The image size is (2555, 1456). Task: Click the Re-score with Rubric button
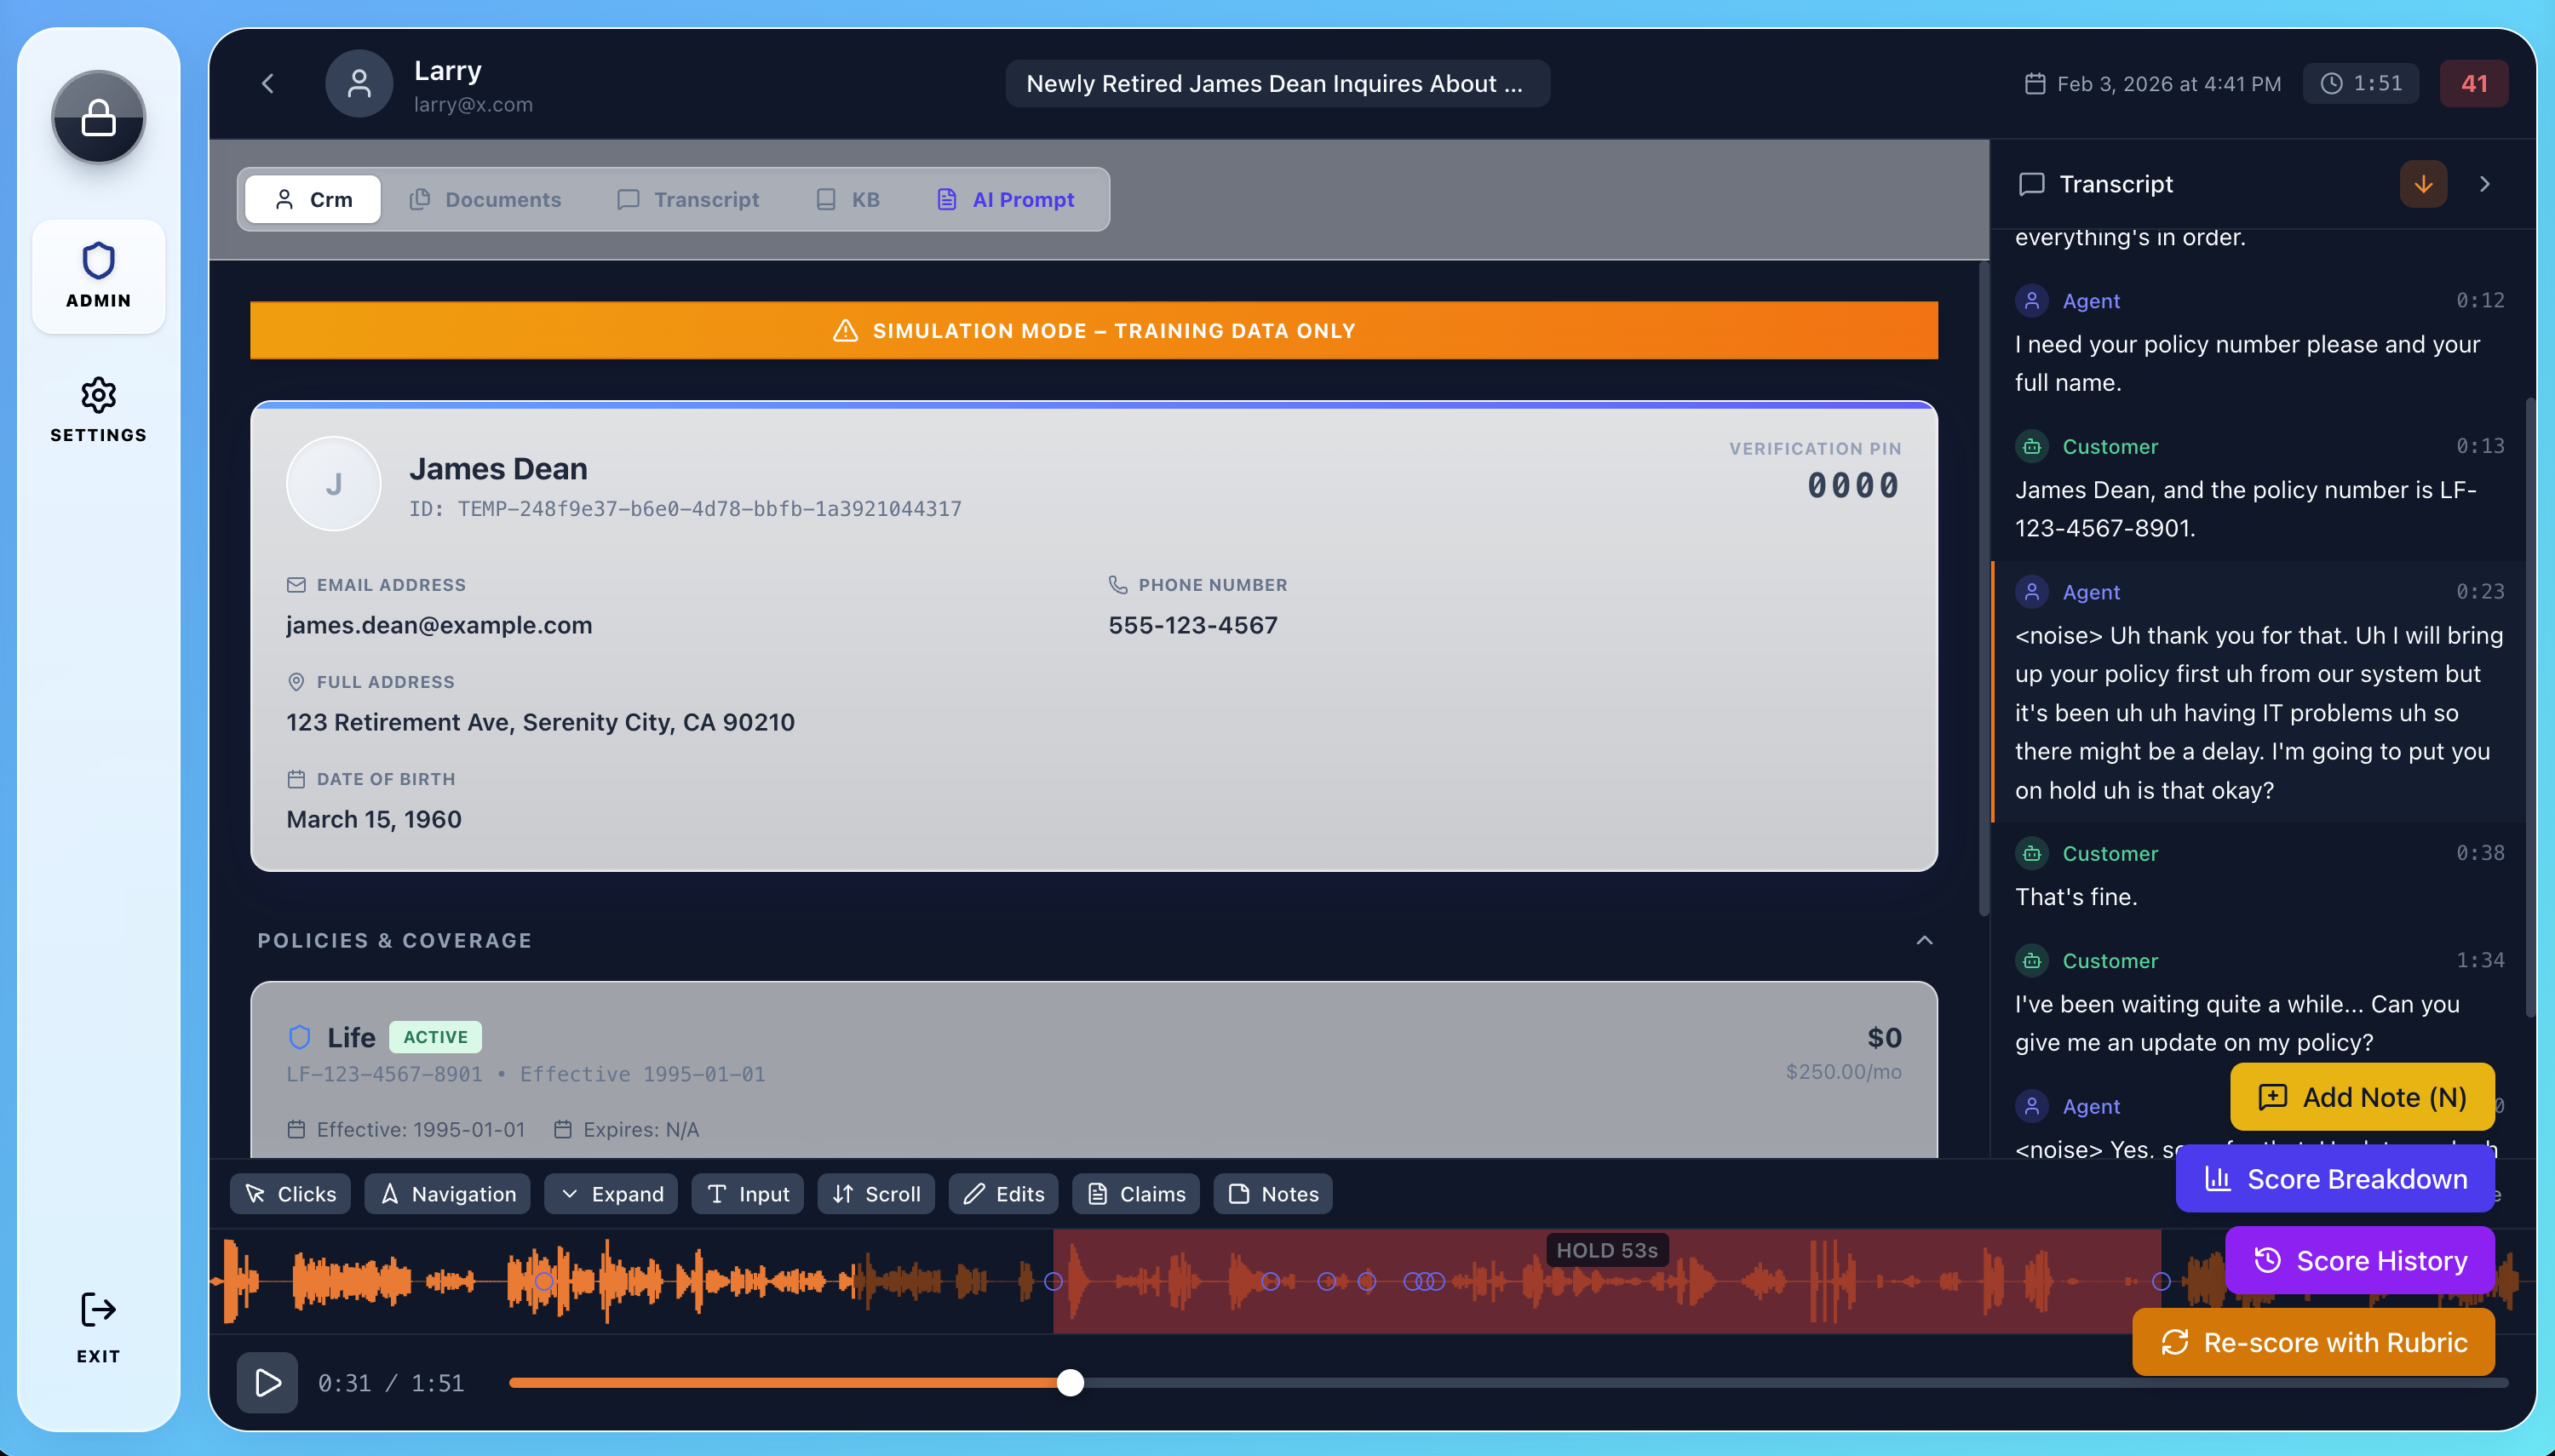[x=2313, y=1342]
